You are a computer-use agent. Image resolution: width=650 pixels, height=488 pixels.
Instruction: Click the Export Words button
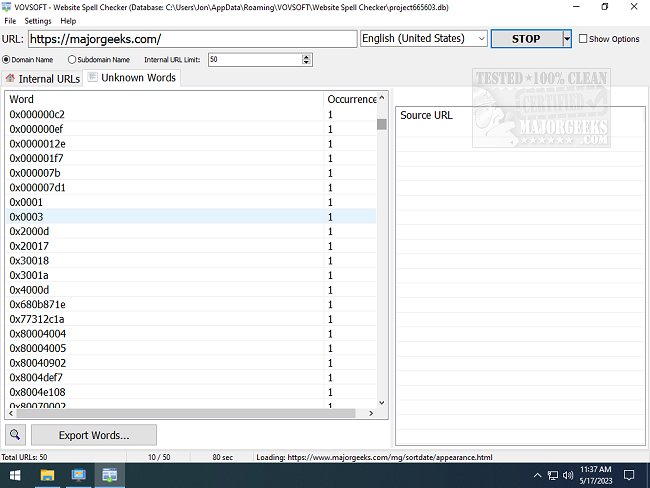point(94,435)
